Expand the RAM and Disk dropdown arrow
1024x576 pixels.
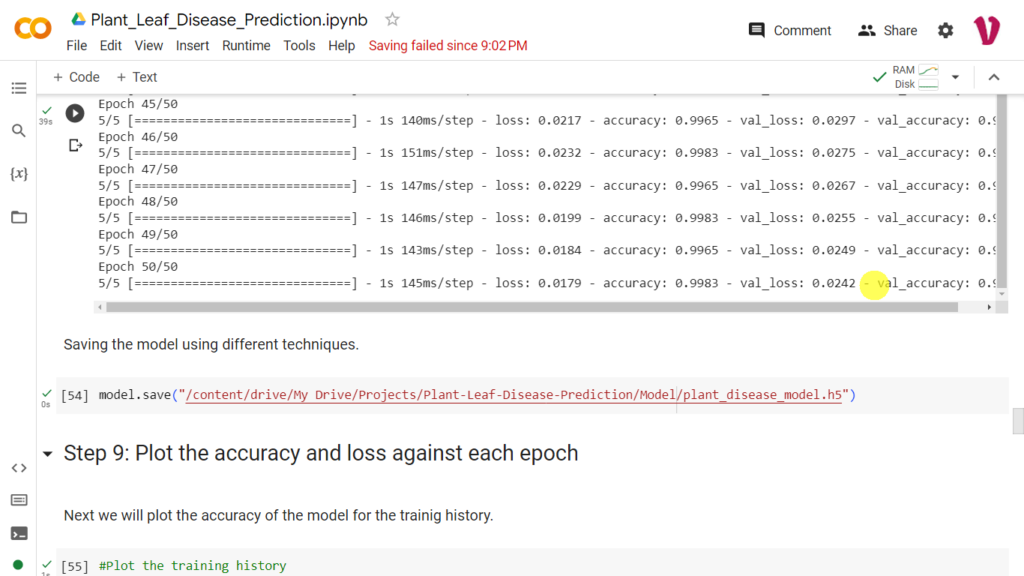coord(955,77)
